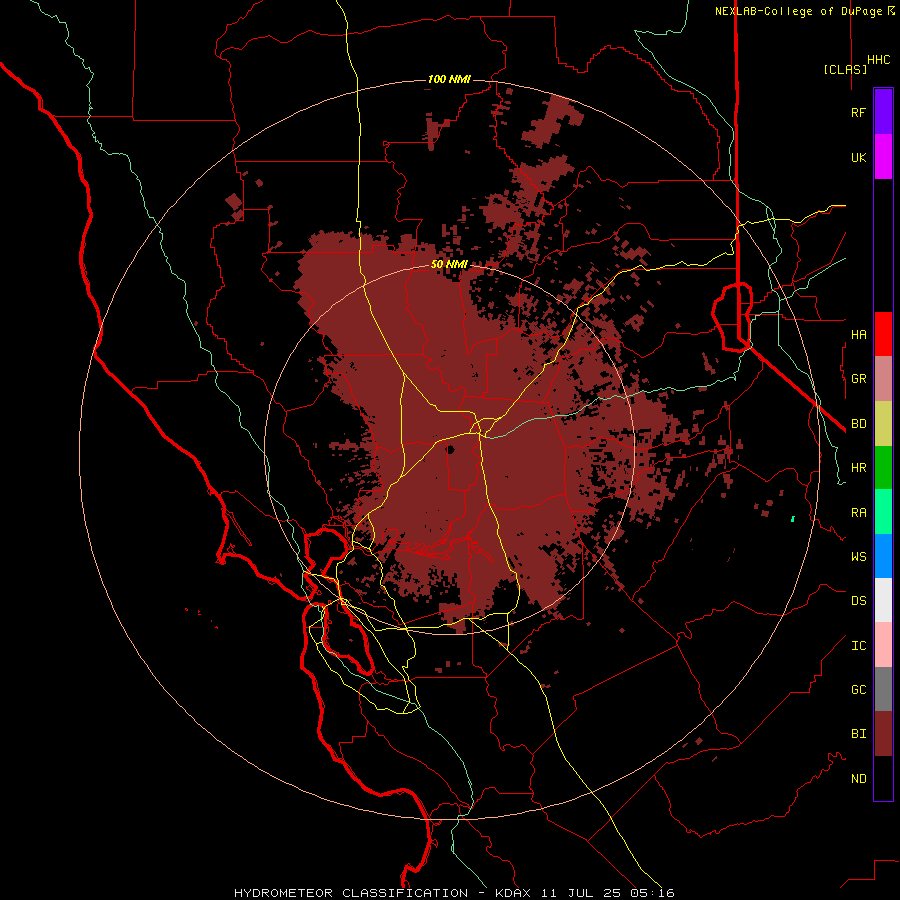This screenshot has height=900, width=900.
Task: Click the ND black legend swatch
Action: (883, 778)
